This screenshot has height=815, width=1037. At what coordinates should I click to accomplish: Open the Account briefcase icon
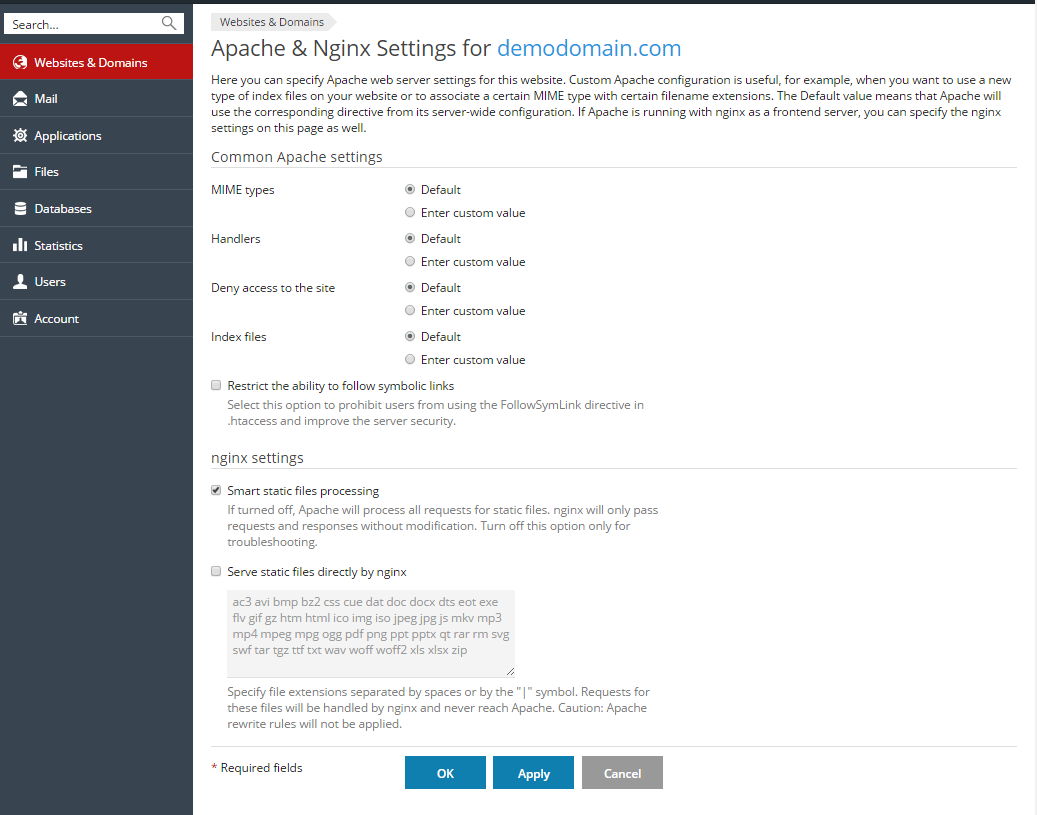(x=22, y=318)
